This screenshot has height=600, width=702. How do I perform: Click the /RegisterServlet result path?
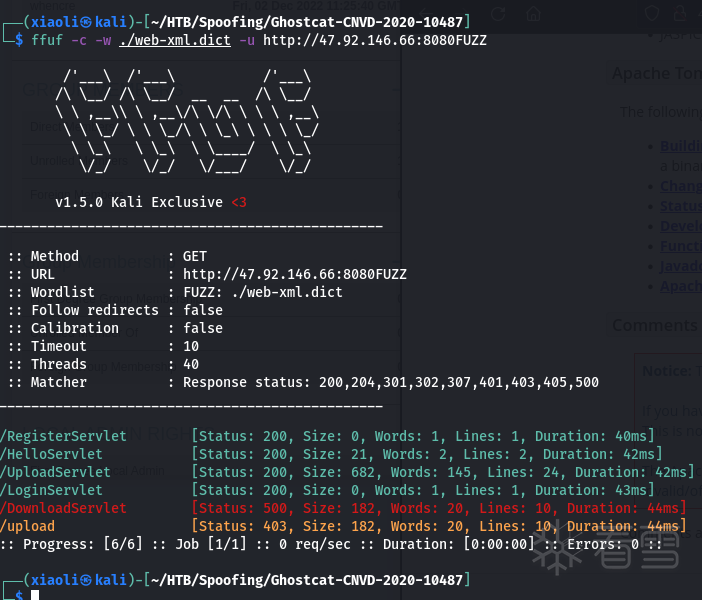point(64,436)
